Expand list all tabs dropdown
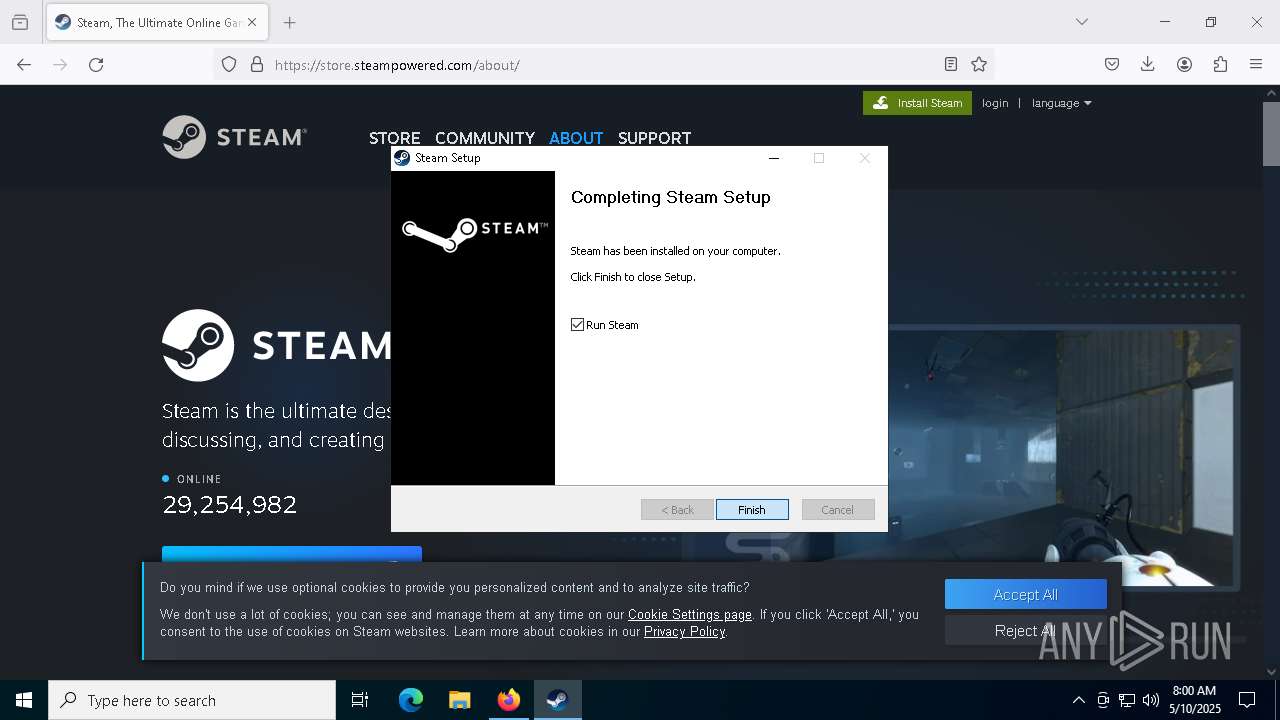Viewport: 1280px width, 720px height. pos(1082,22)
